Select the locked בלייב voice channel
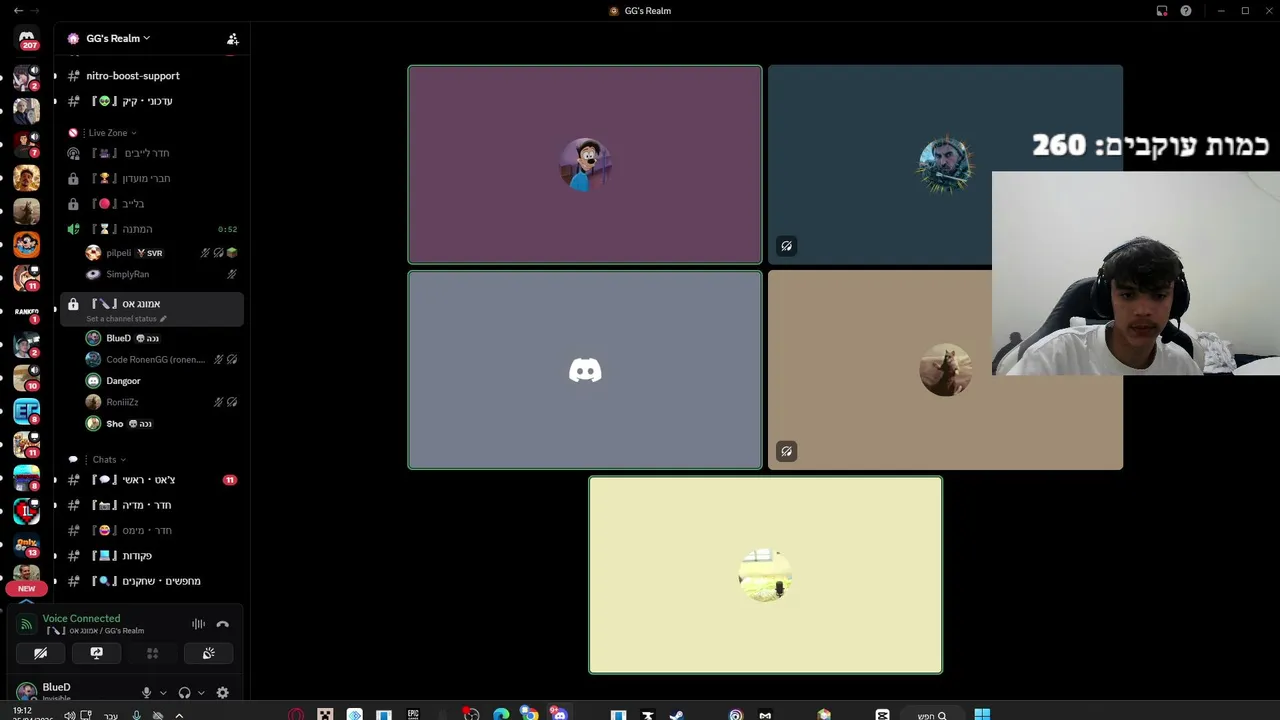The width and height of the screenshot is (1280, 720). coord(152,203)
